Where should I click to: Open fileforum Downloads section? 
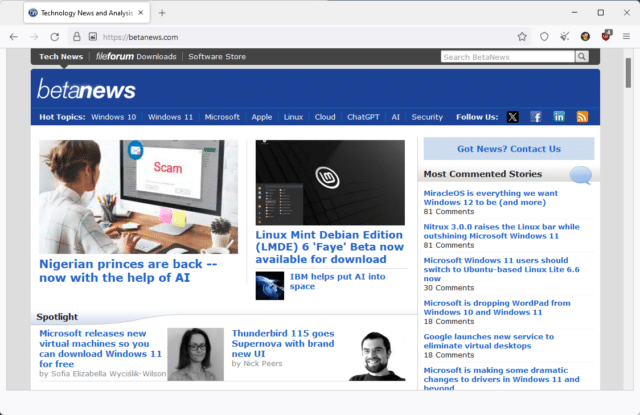pos(136,57)
